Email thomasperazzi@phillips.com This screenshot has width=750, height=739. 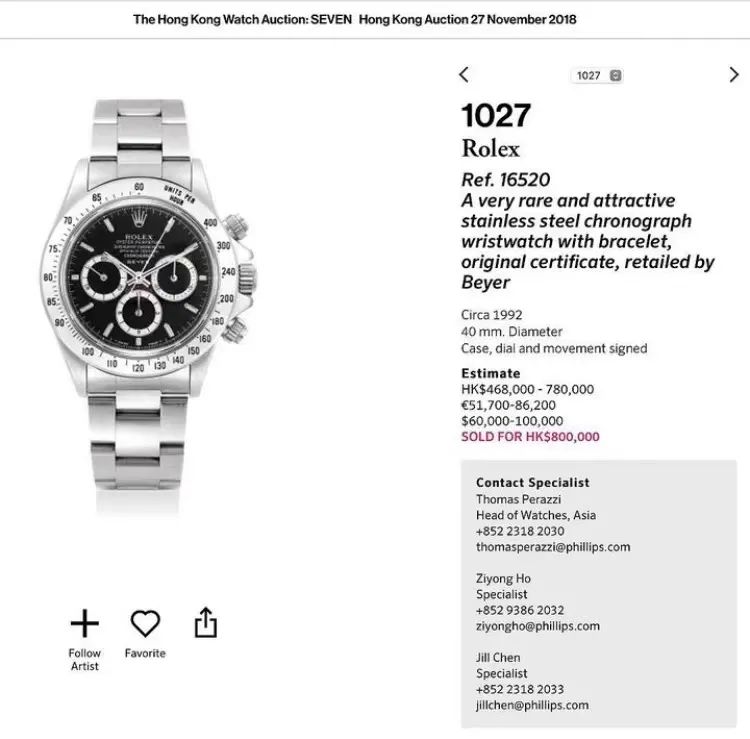click(x=553, y=547)
